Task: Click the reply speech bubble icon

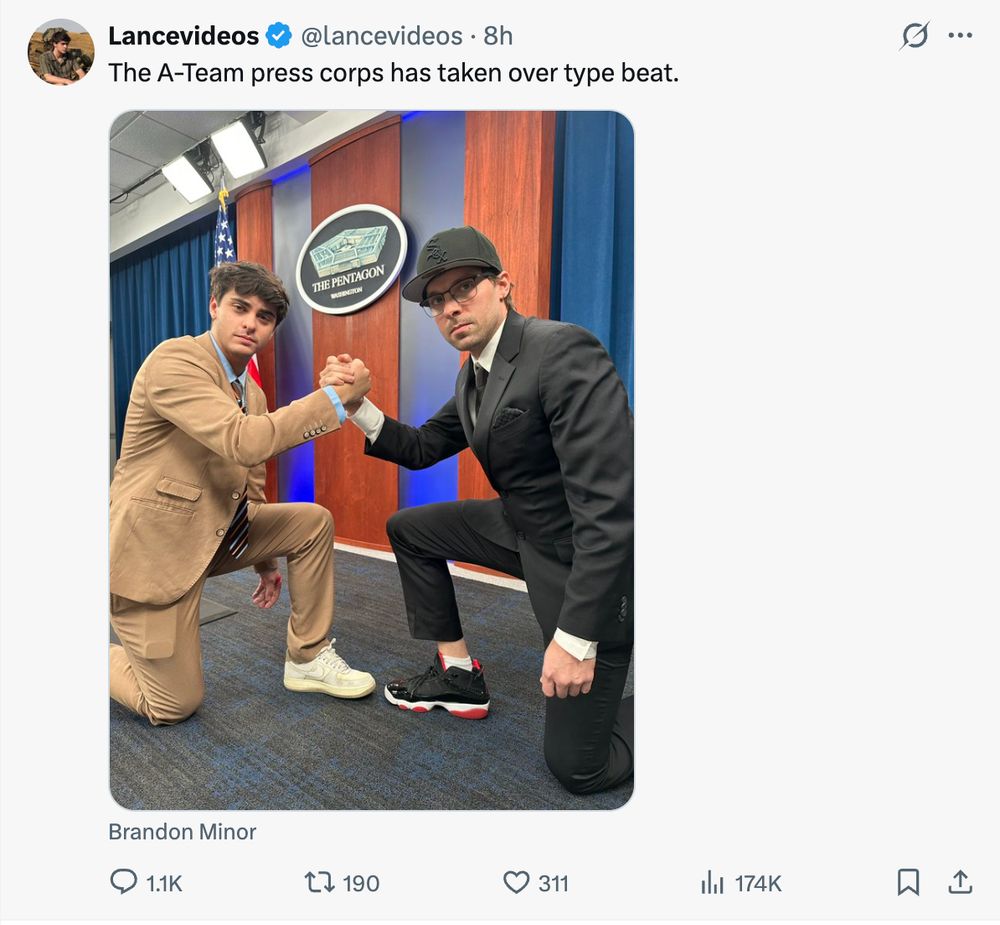Action: point(123,882)
